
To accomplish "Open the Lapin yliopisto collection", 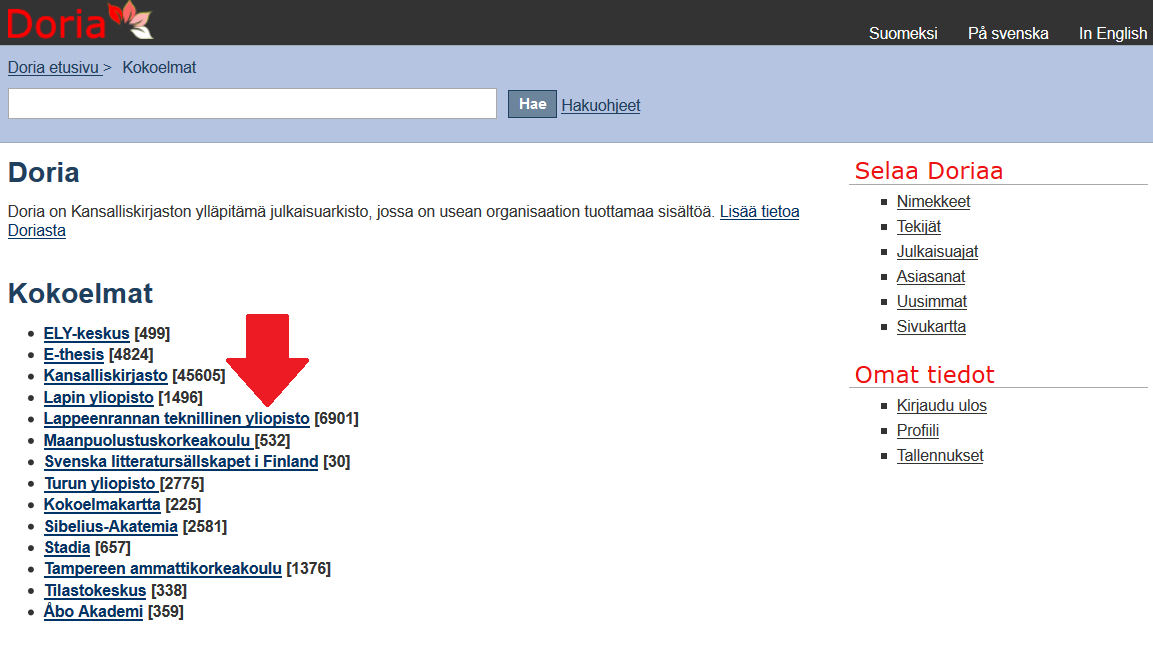I will [99, 398].
